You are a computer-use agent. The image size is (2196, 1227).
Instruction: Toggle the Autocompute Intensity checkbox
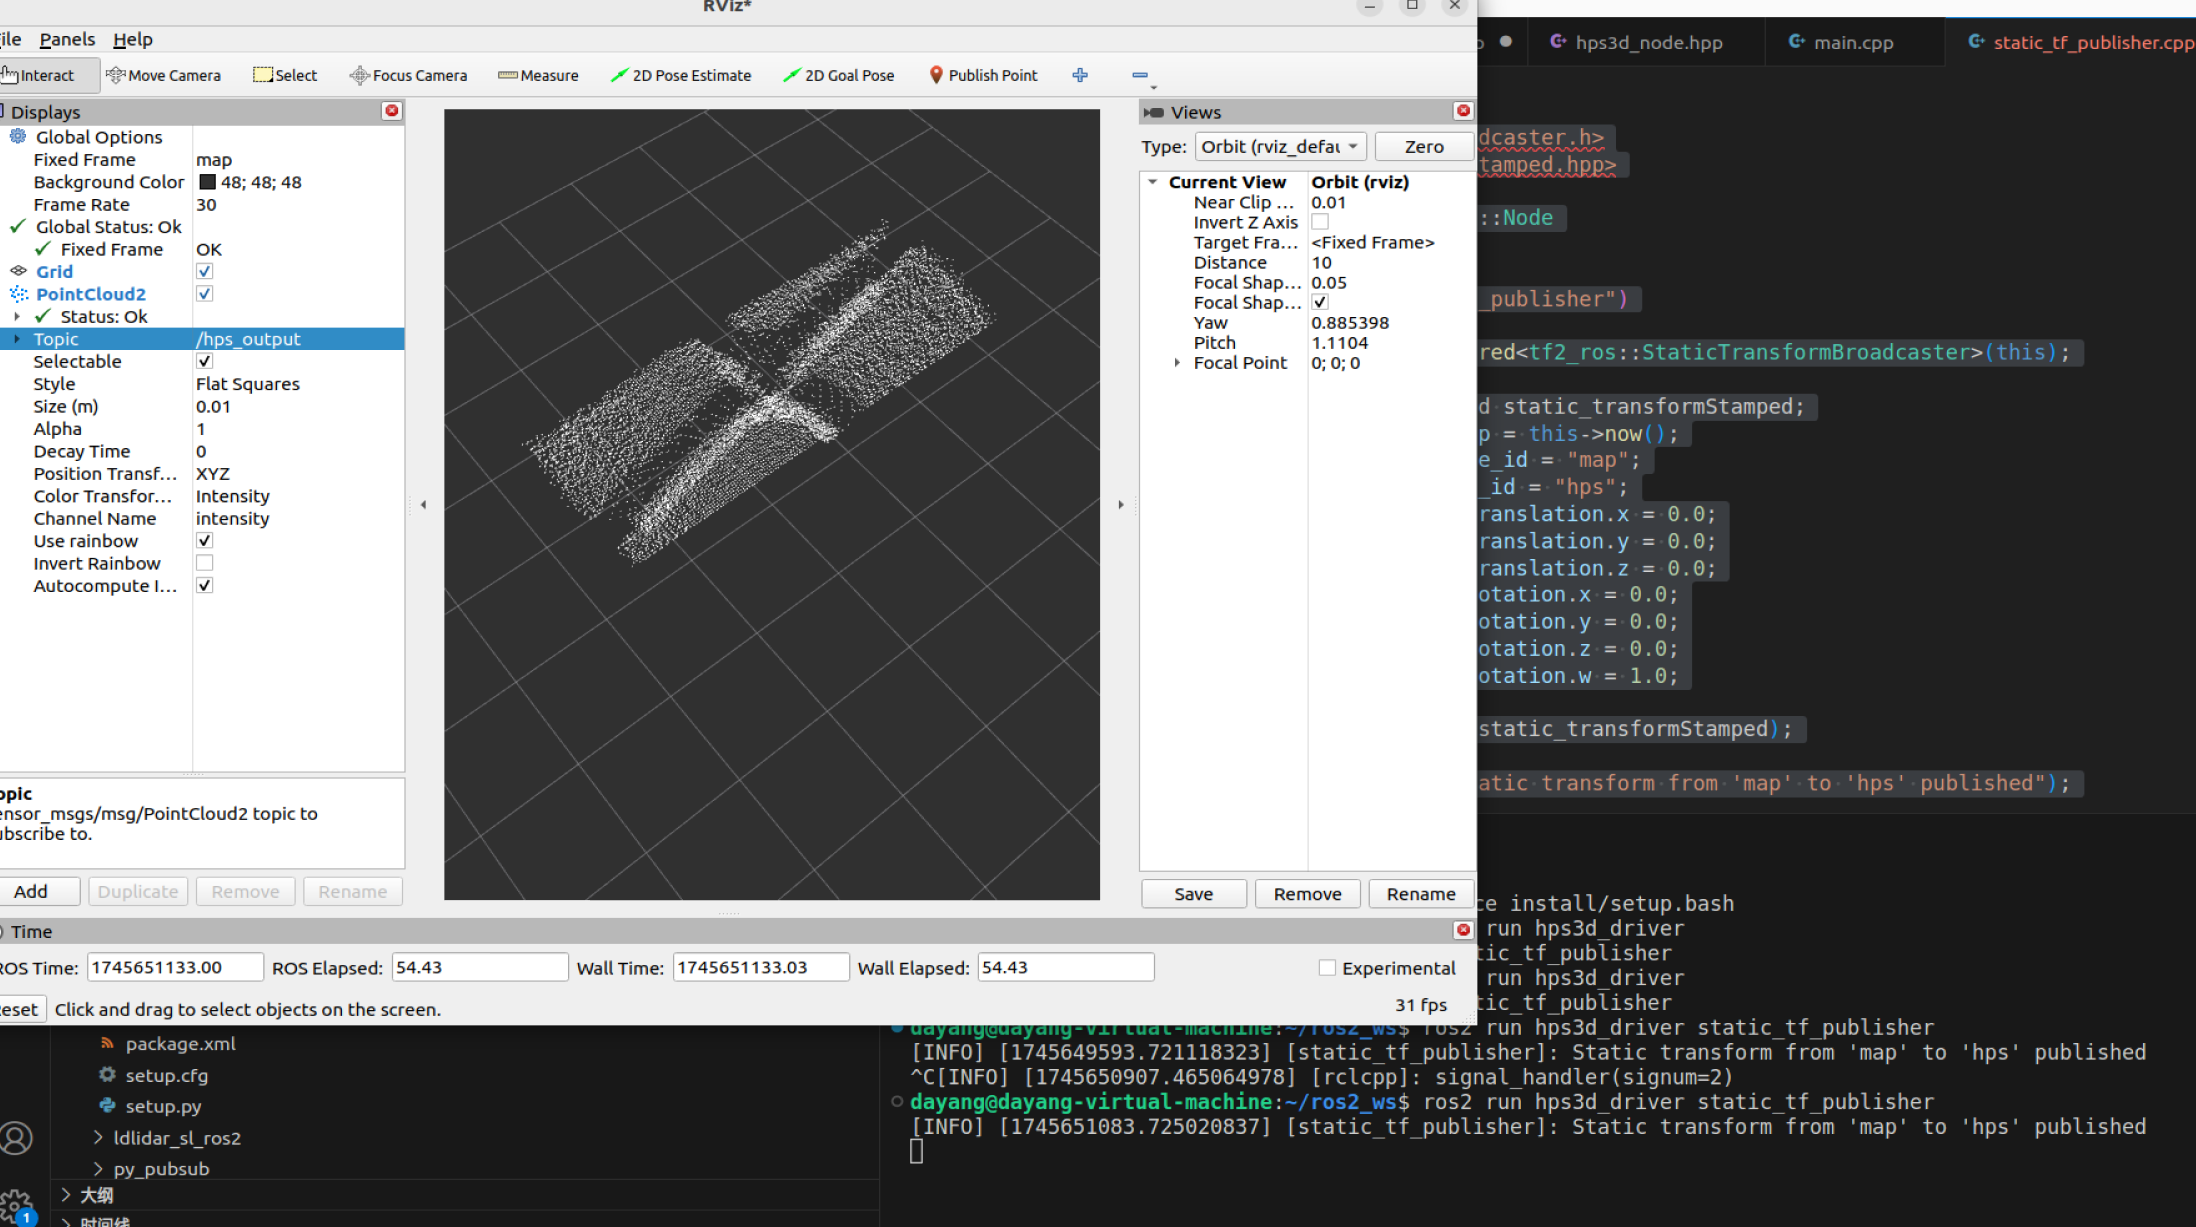point(205,586)
